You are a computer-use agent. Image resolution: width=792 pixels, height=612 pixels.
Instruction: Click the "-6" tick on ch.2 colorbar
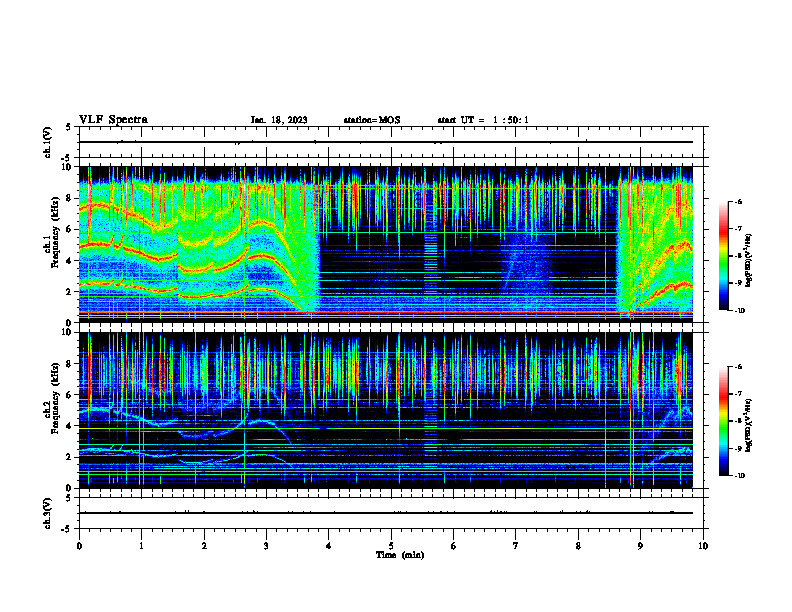[739, 367]
